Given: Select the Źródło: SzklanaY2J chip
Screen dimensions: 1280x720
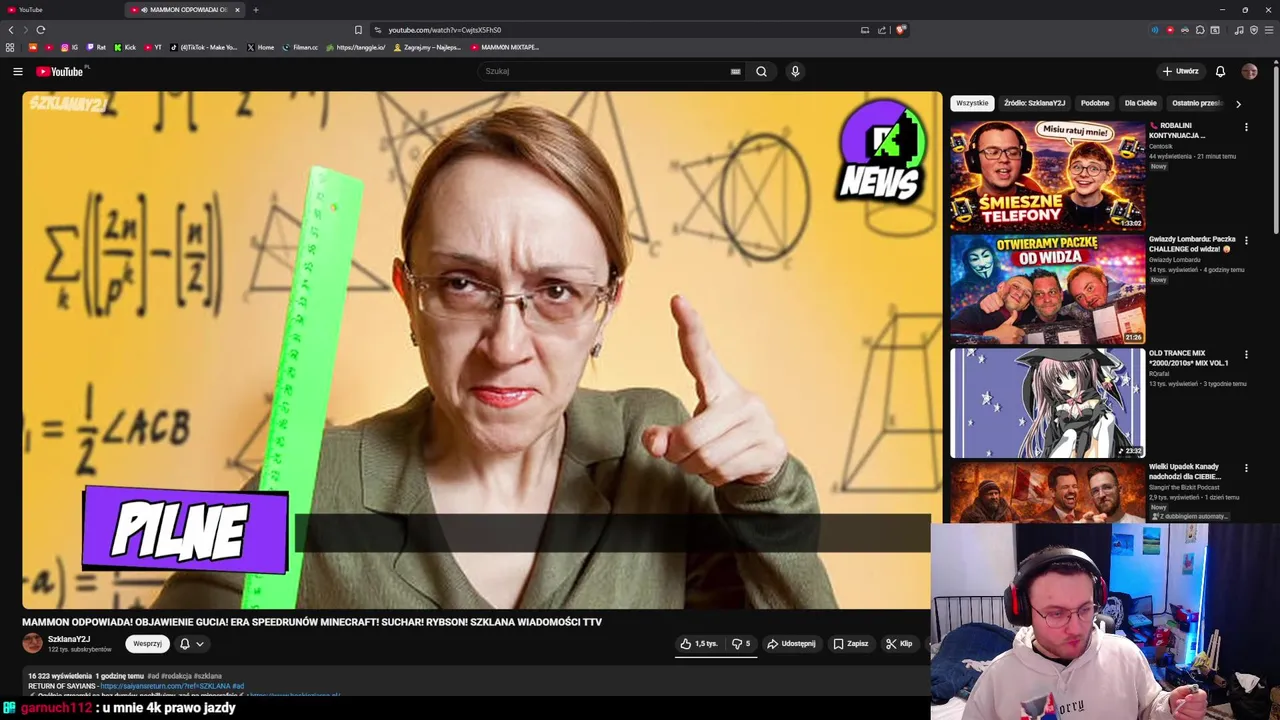Looking at the screenshot, I should point(1035,103).
